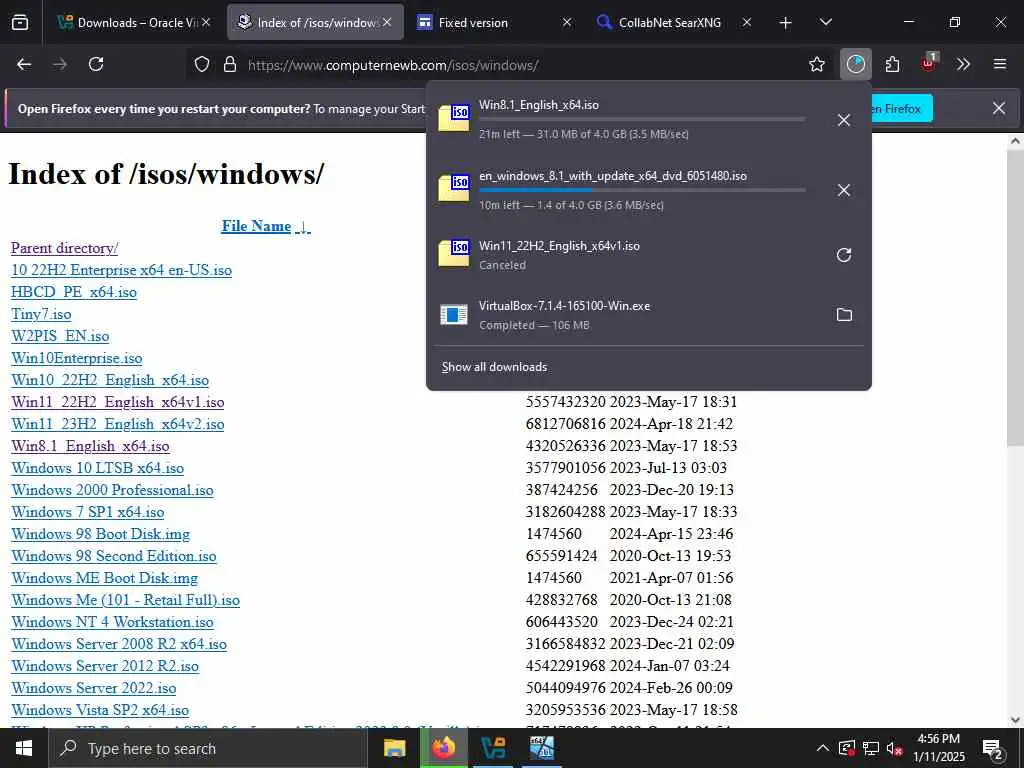
Task: Close the Fixed version tab
Action: [567, 22]
